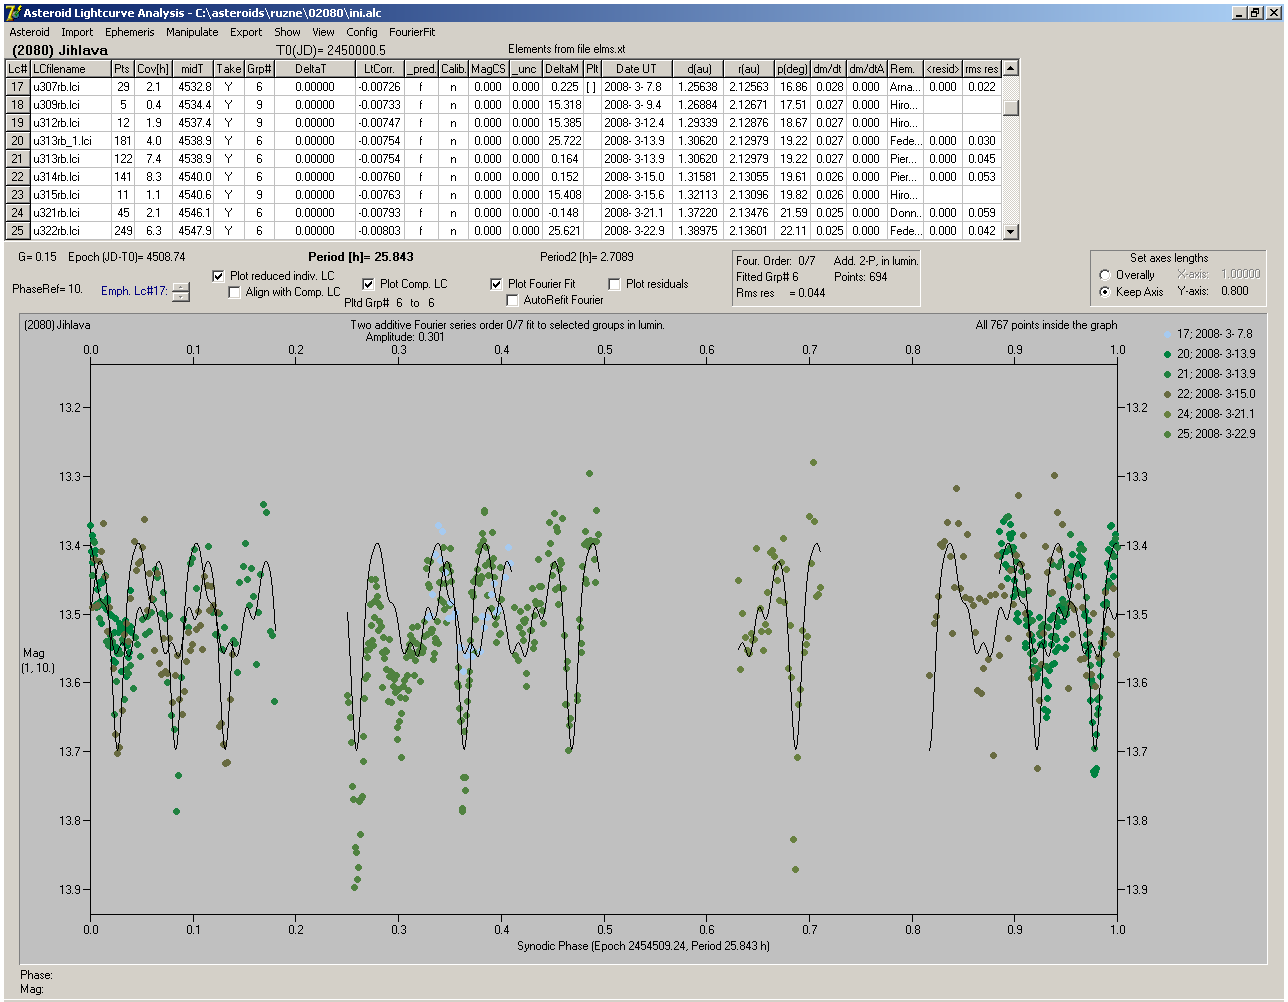The height and width of the screenshot is (1002, 1288).
Task: Click the DeltaM column header
Action: point(563,69)
